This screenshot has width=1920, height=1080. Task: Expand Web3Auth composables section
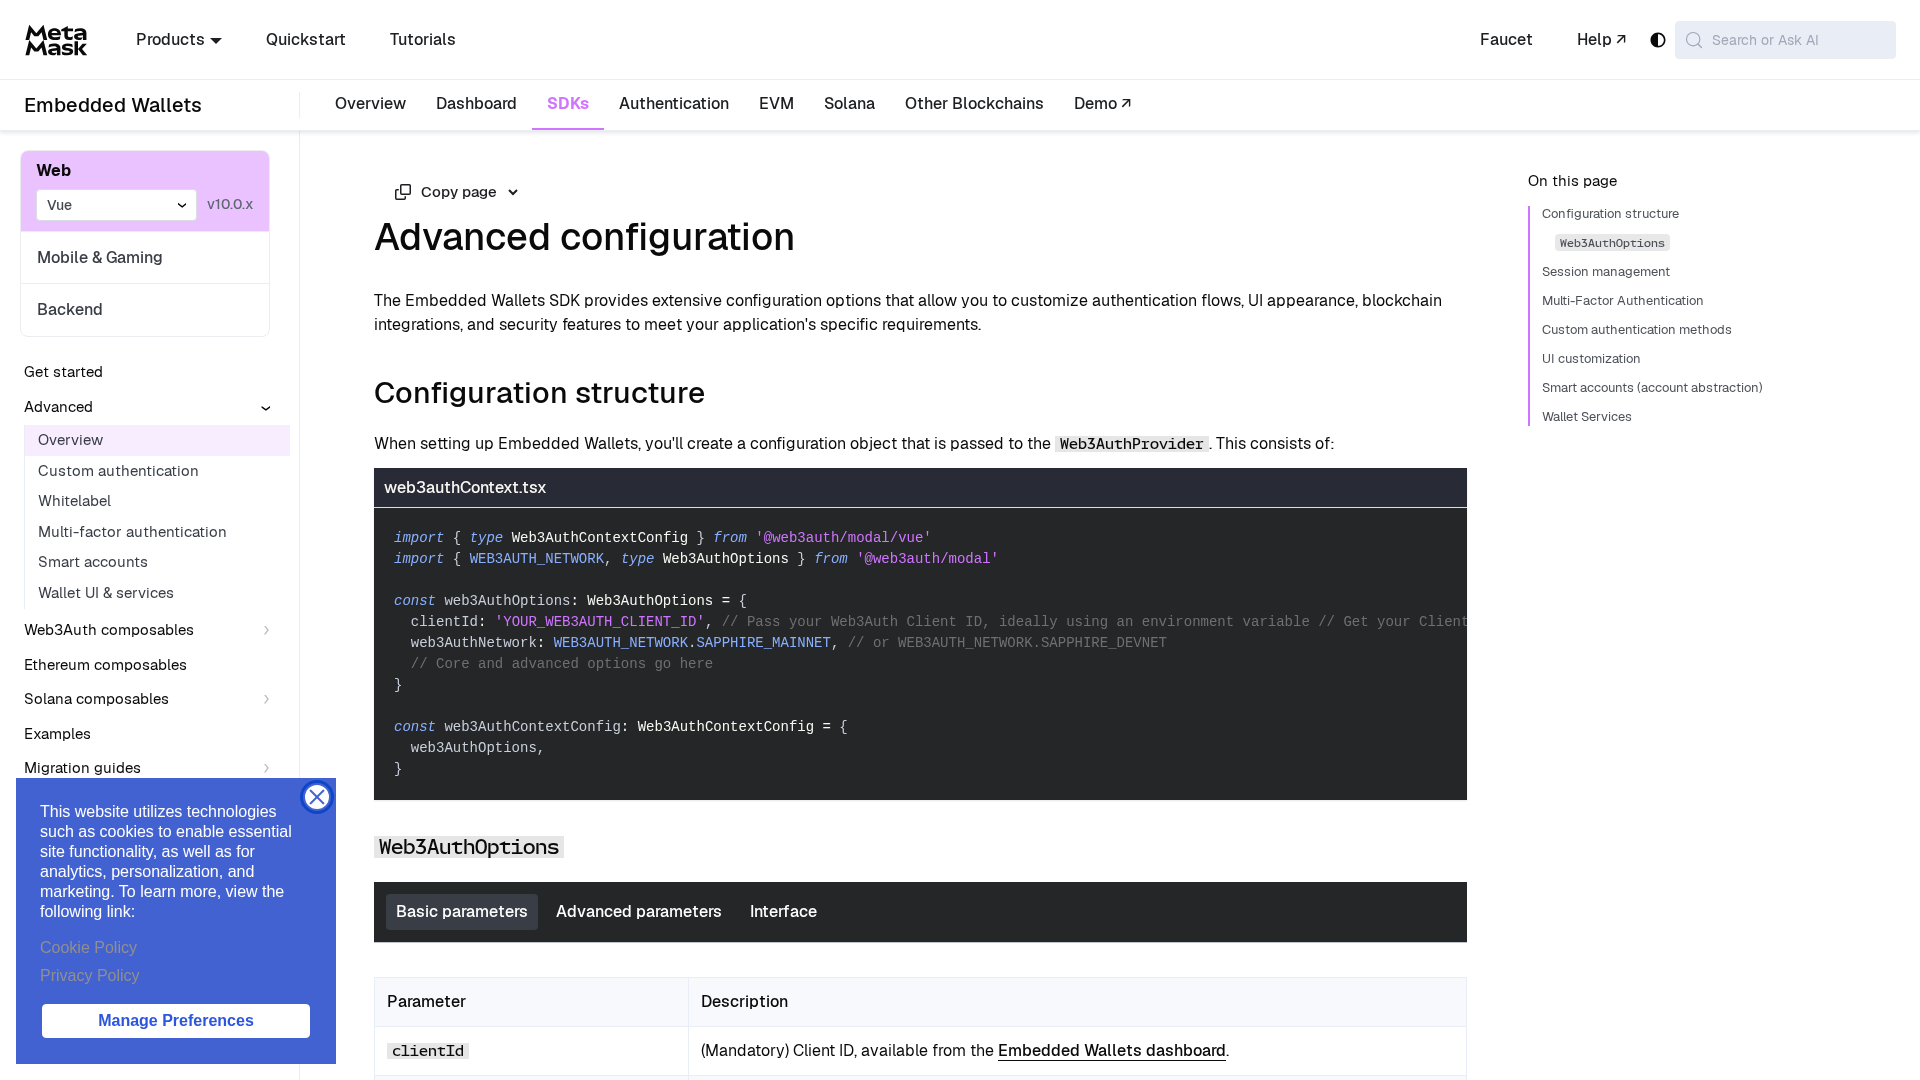[x=266, y=630]
